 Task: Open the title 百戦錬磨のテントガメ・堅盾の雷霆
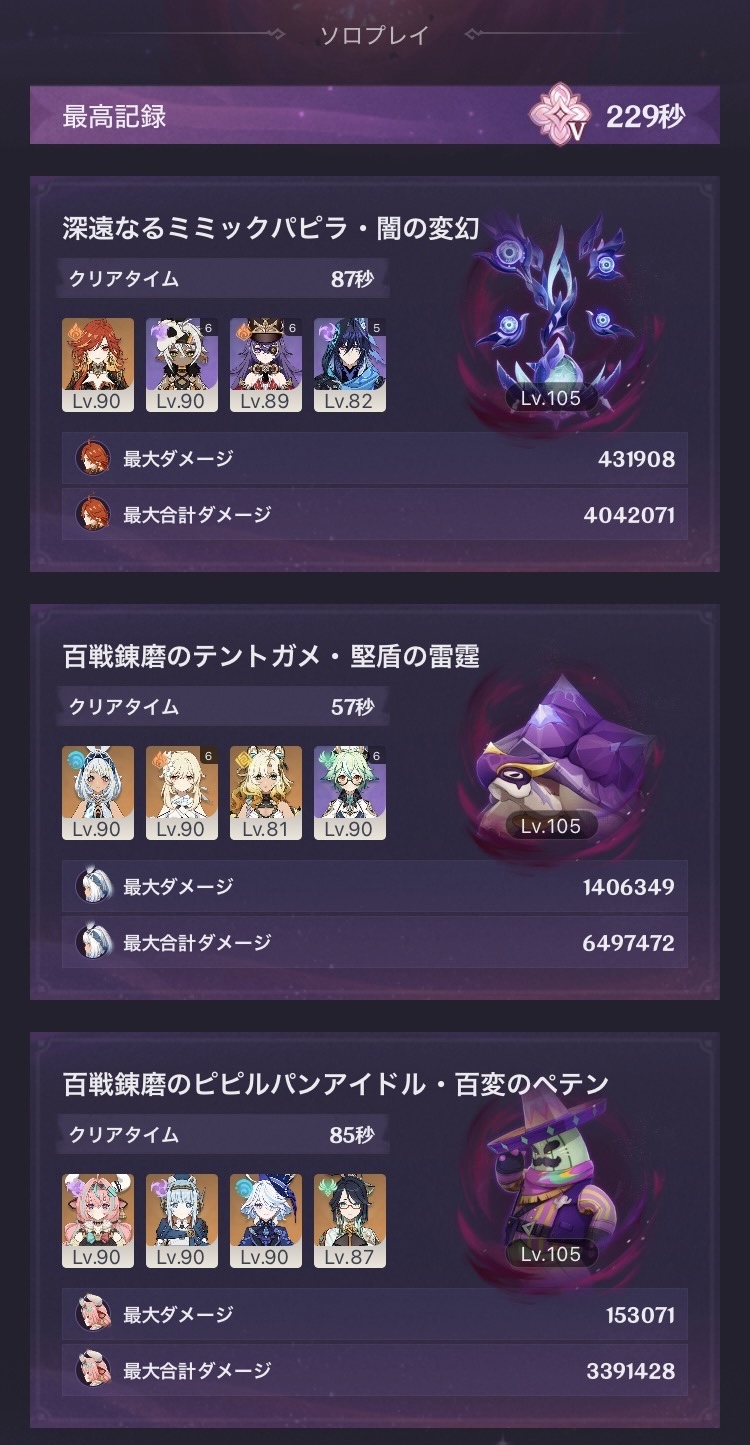click(x=271, y=656)
